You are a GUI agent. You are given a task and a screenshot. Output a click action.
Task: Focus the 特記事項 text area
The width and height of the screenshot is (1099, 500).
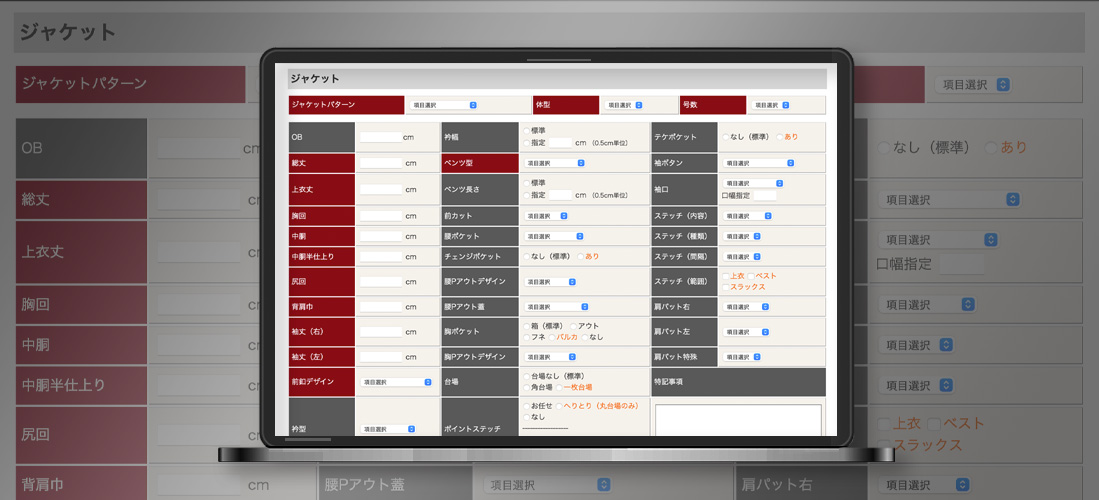click(x=739, y=419)
